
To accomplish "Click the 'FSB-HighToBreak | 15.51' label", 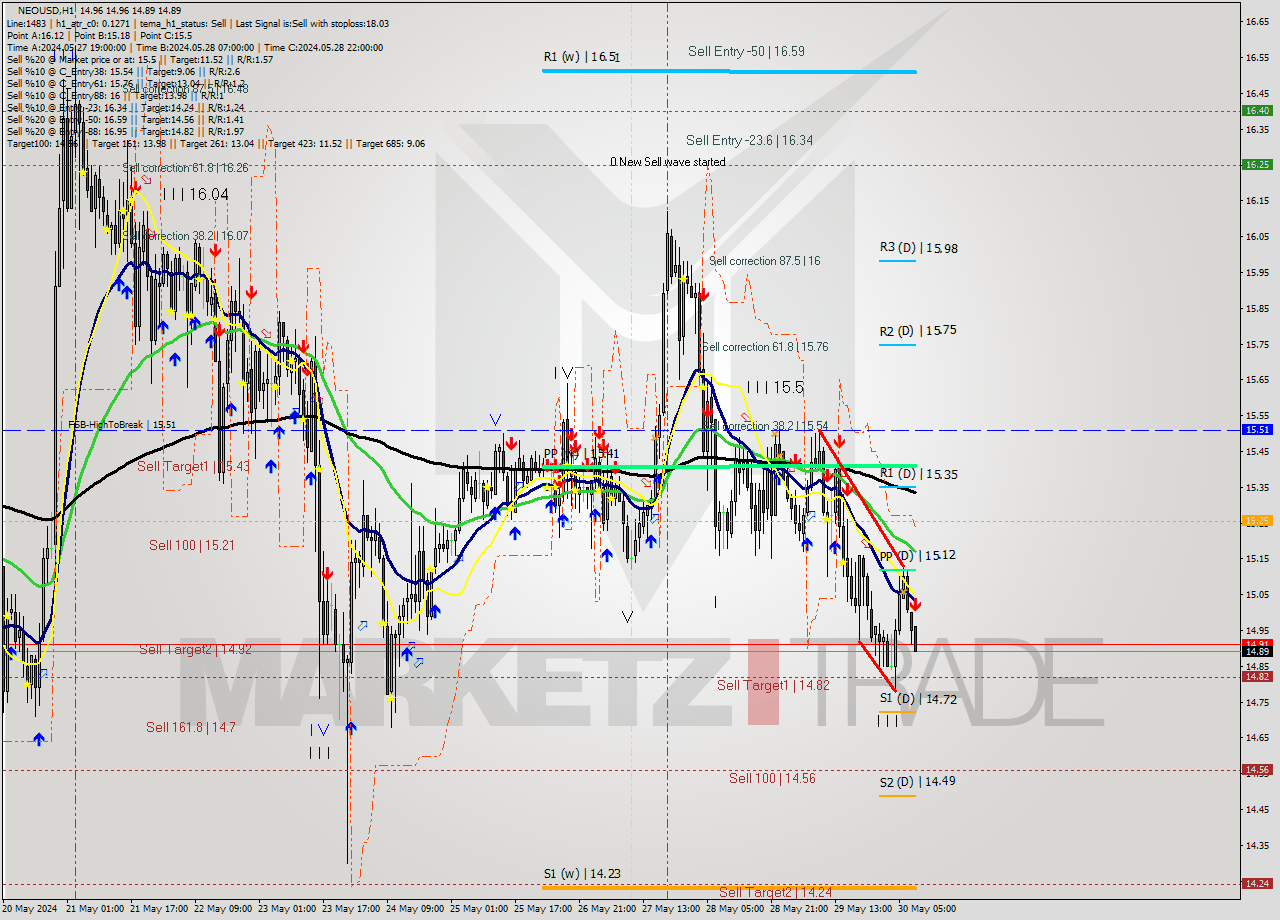I will pos(122,424).
